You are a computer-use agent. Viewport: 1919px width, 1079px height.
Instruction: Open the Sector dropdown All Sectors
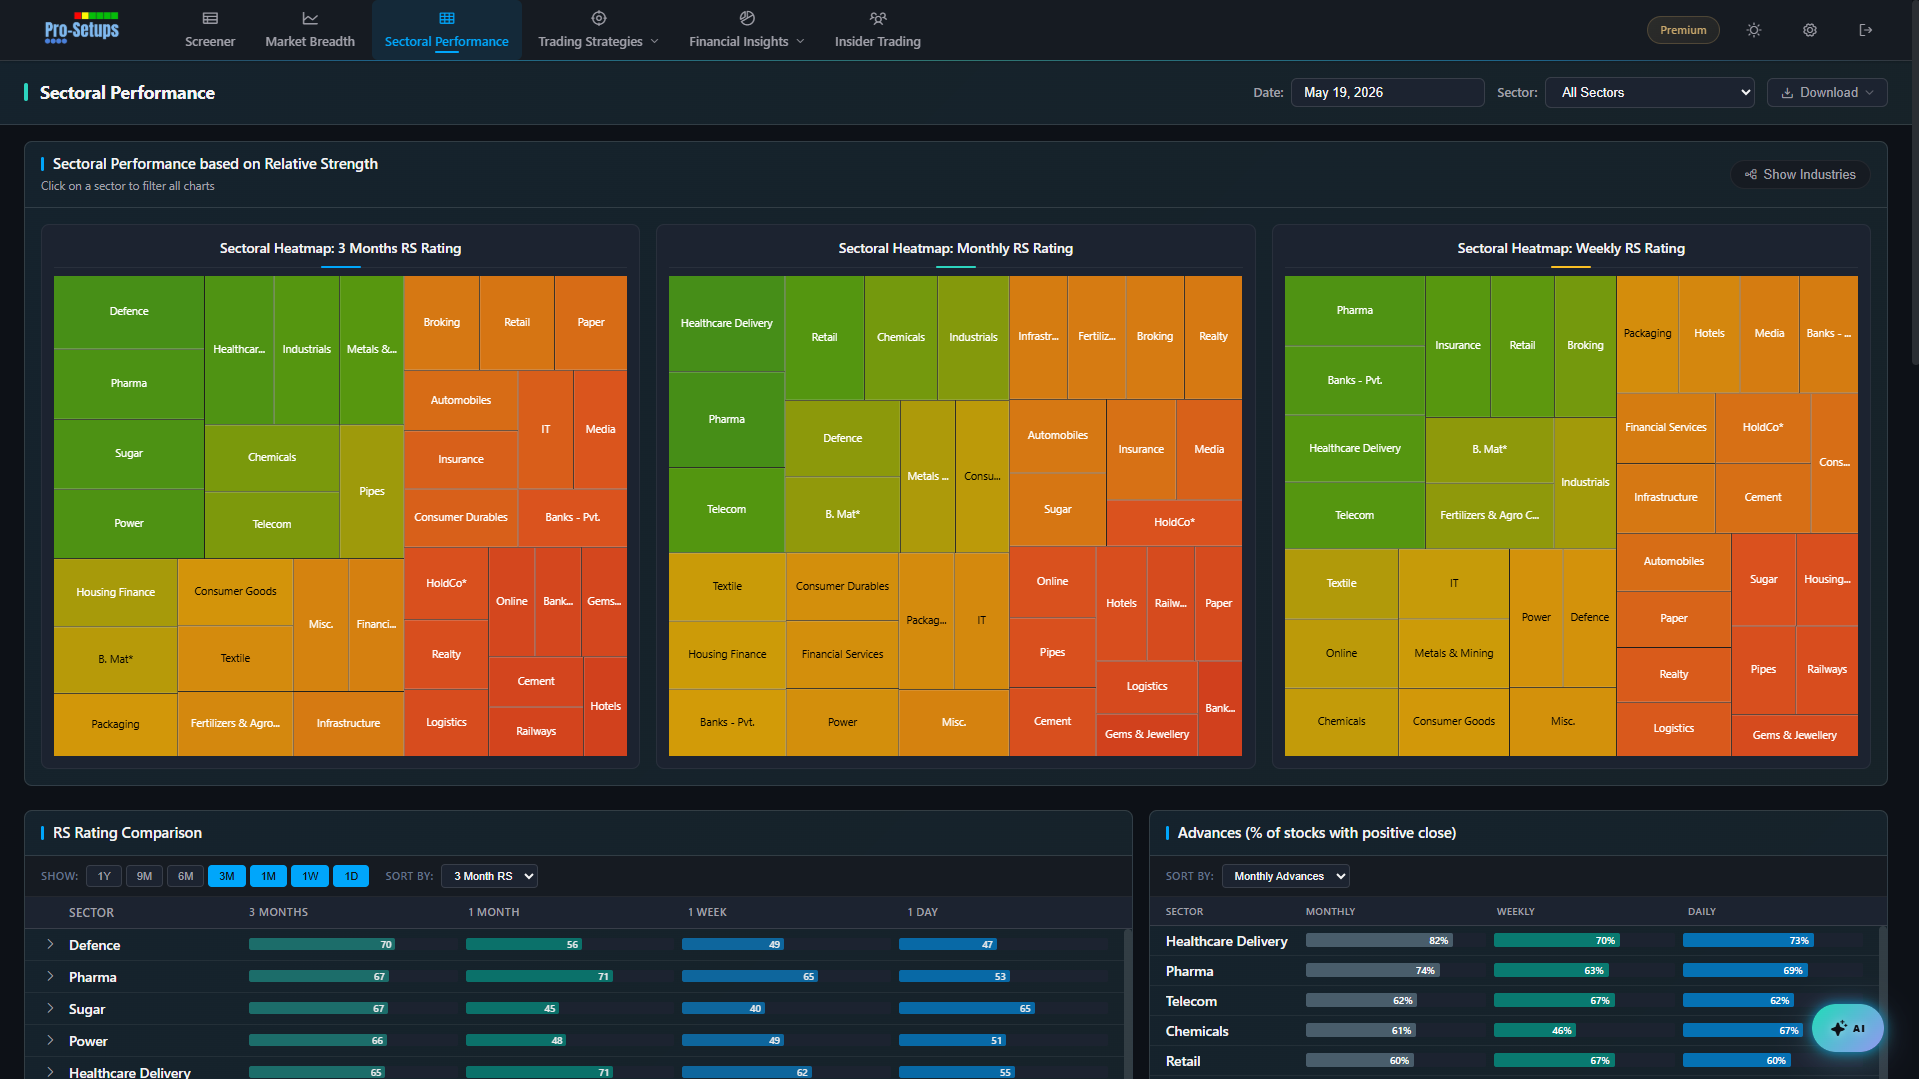(x=1650, y=92)
